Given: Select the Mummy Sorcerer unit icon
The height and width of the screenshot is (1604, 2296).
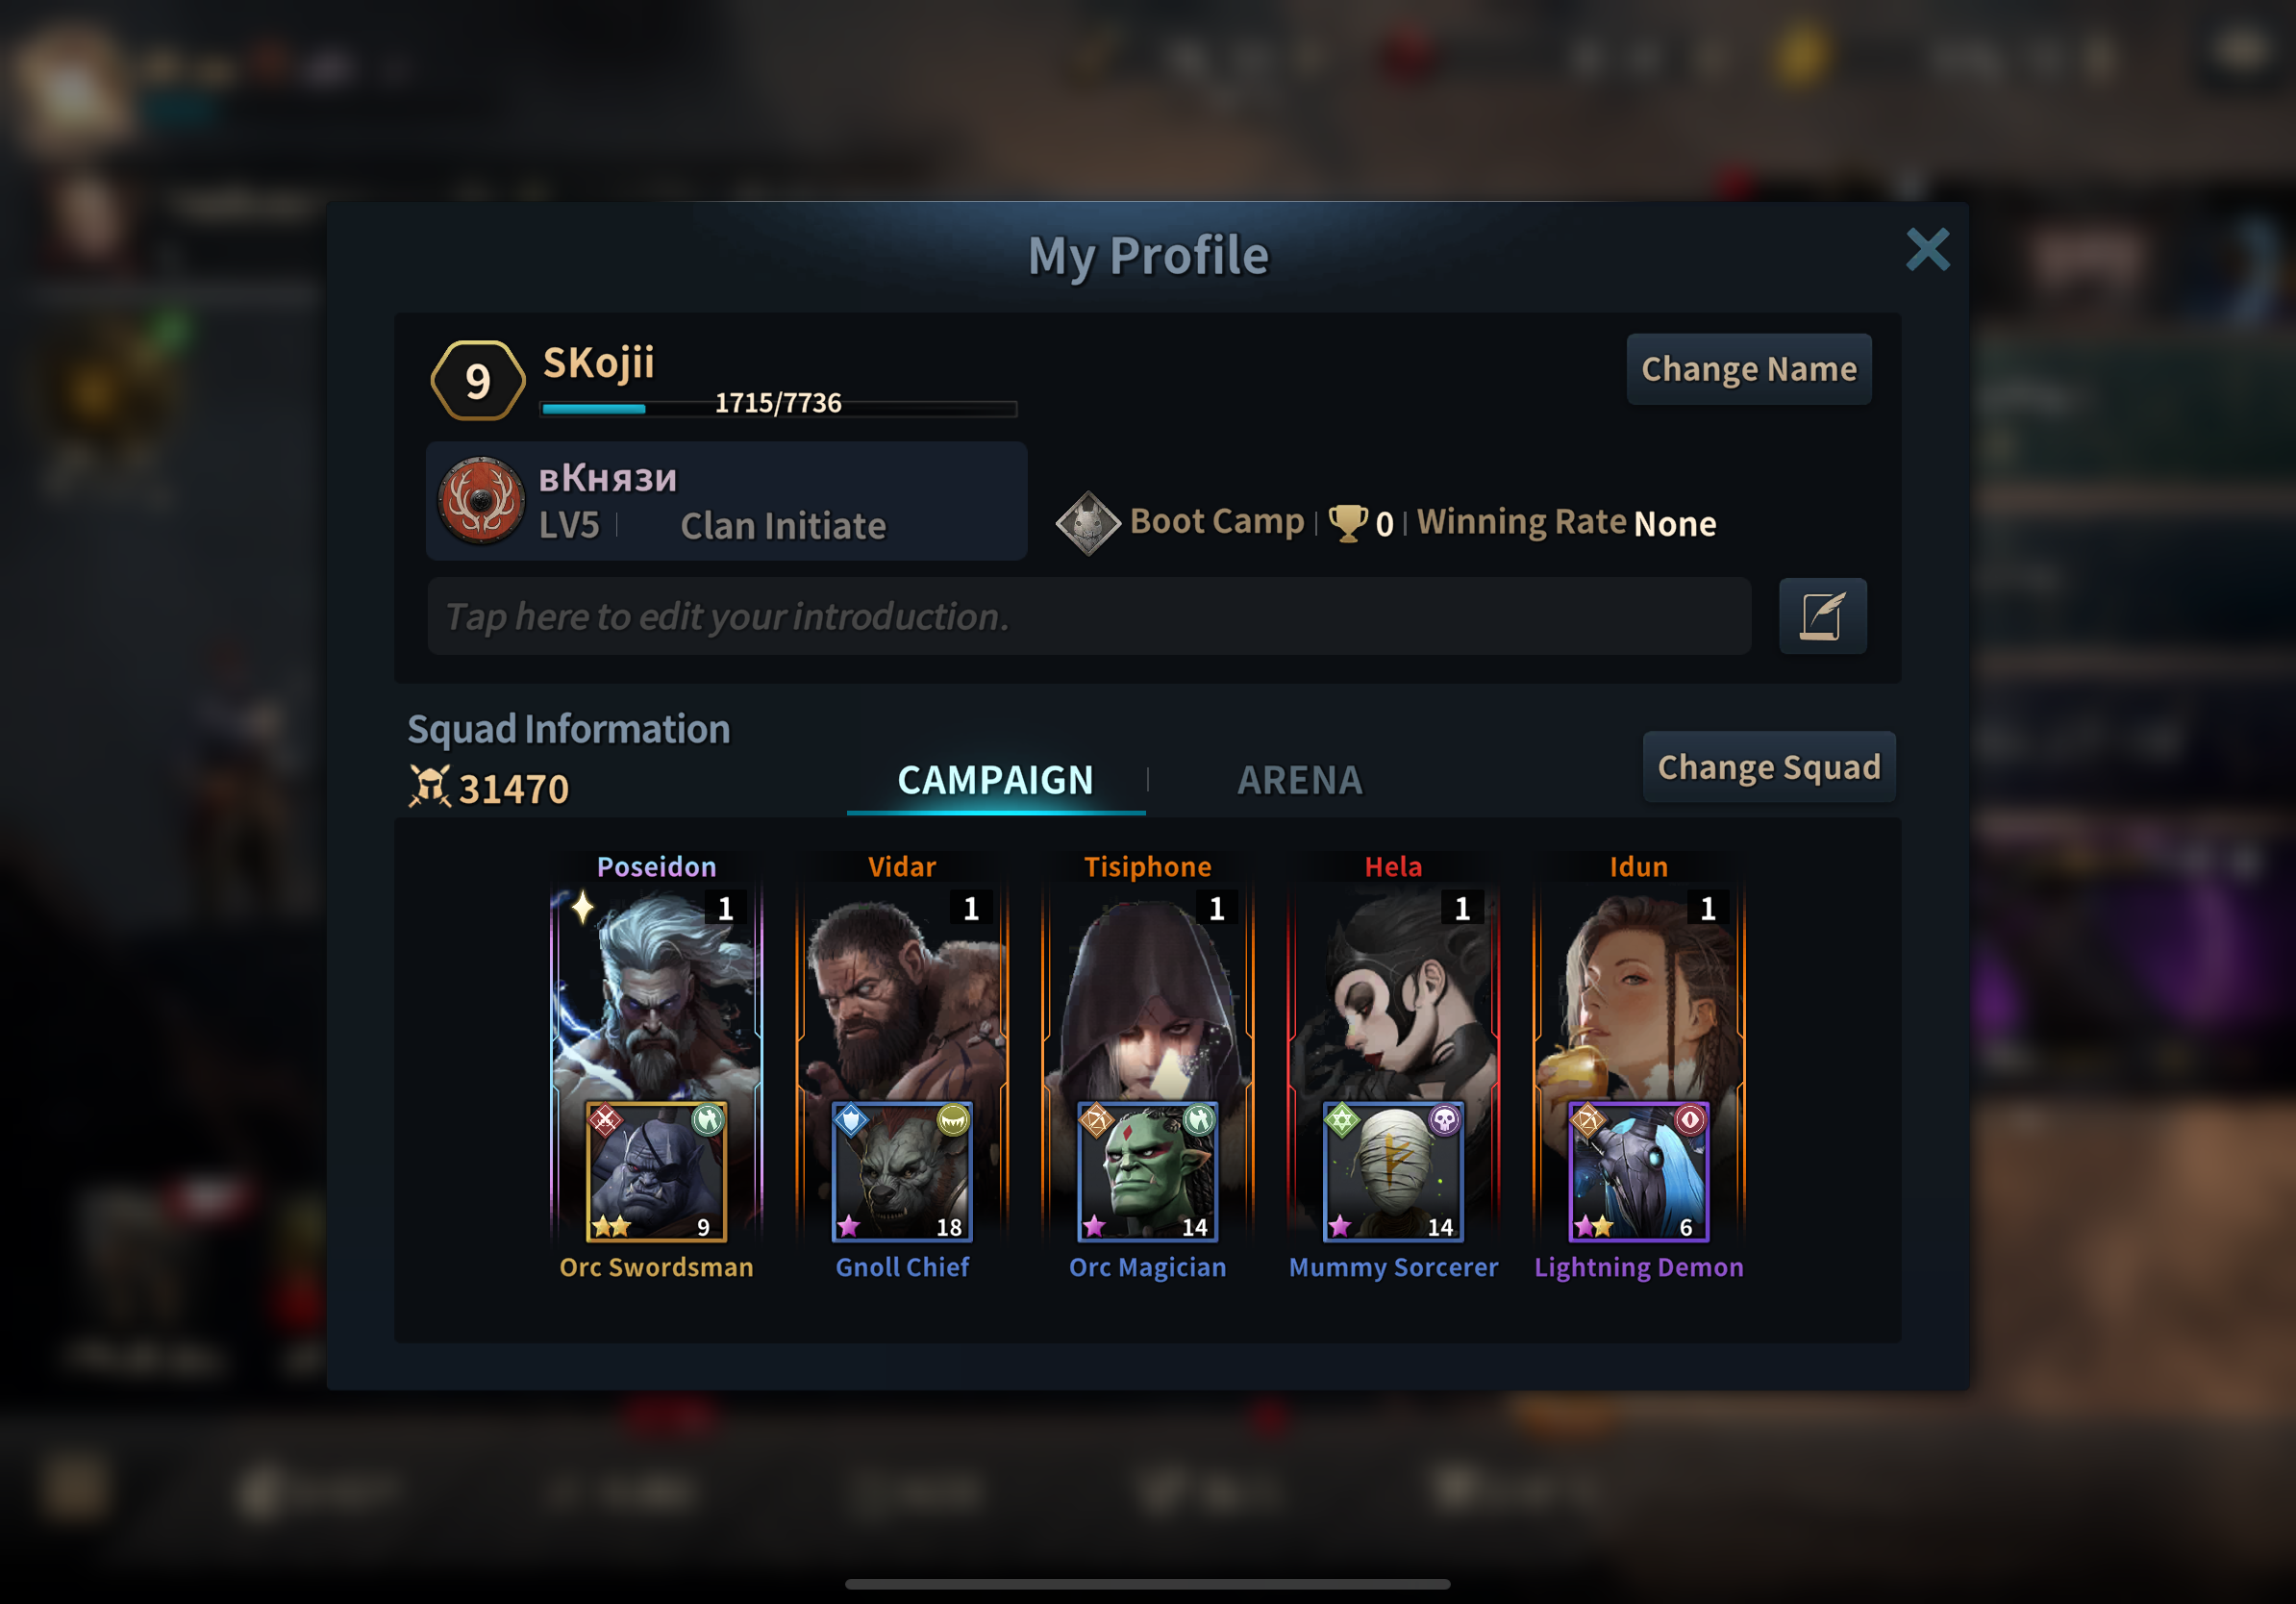Looking at the screenshot, I should [1393, 1171].
